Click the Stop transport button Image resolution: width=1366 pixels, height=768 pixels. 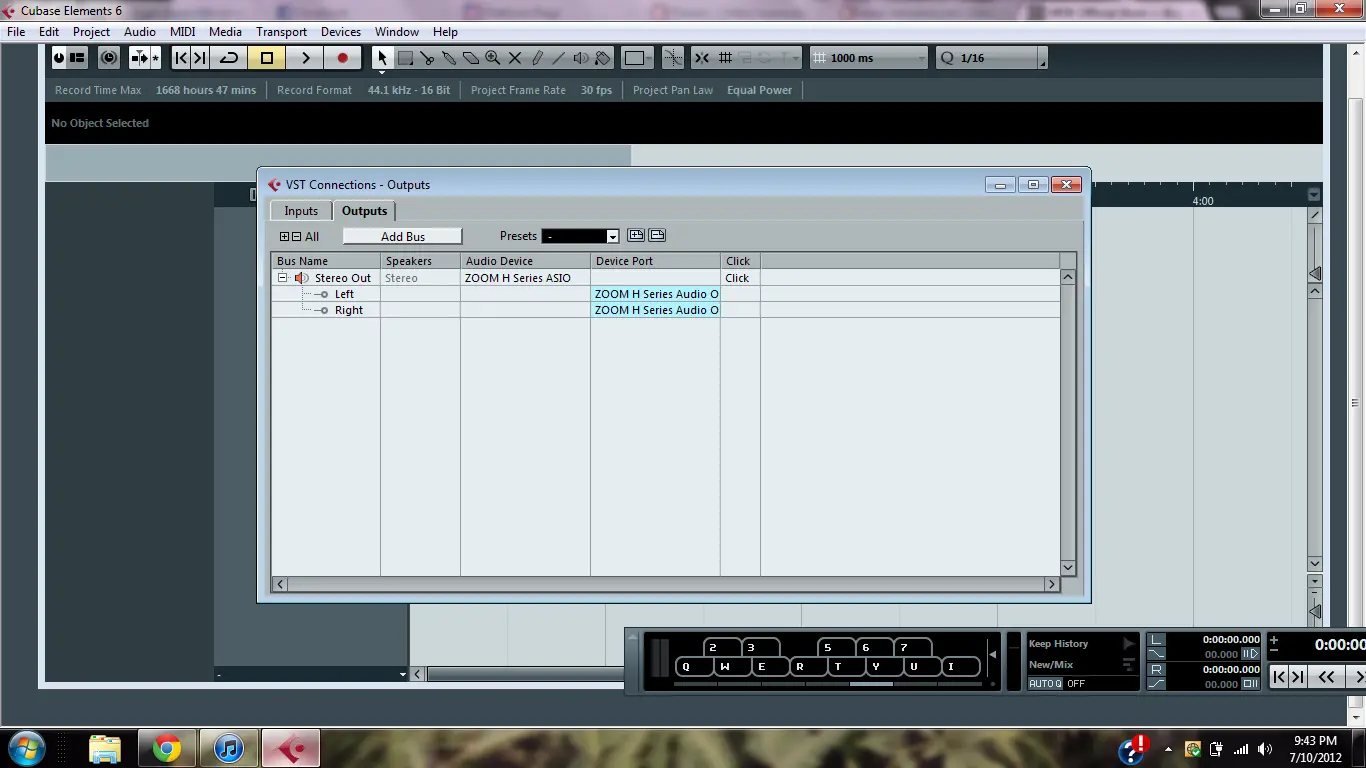pyautogui.click(x=267, y=58)
